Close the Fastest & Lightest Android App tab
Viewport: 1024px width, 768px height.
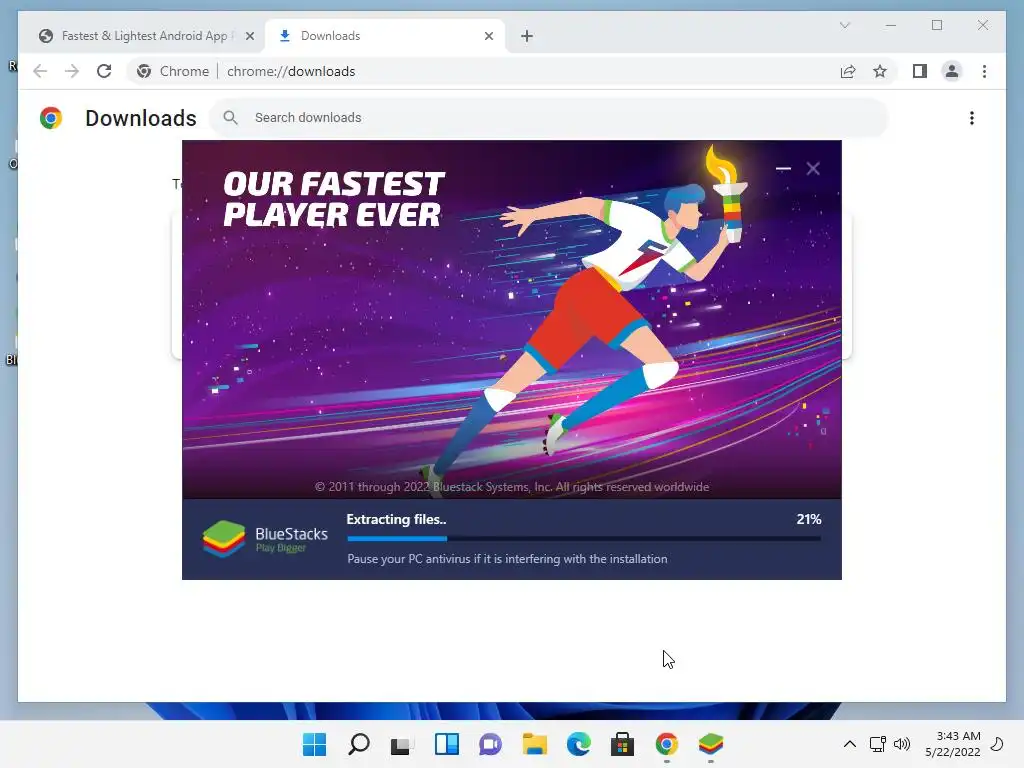(249, 36)
